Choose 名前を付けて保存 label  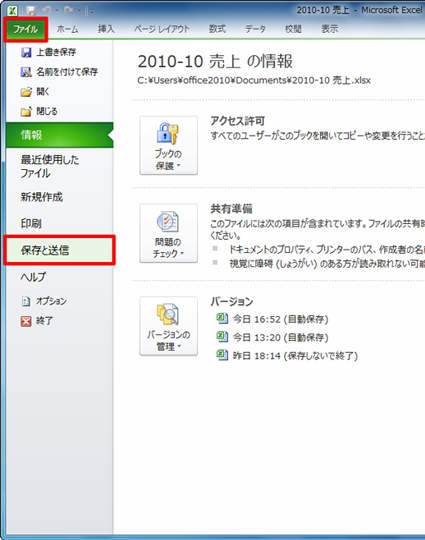67,72
